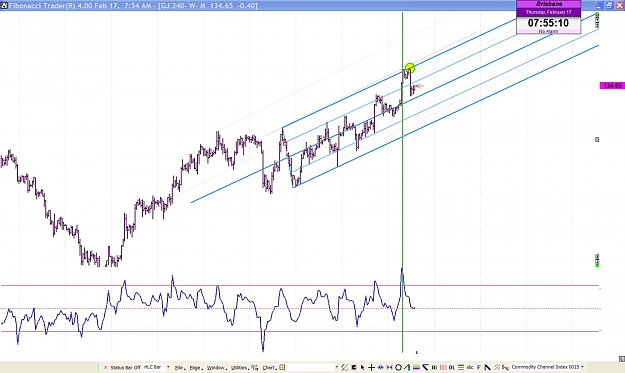Click the No Alarm label in clock
This screenshot has height=373, width=625.
(548, 31)
